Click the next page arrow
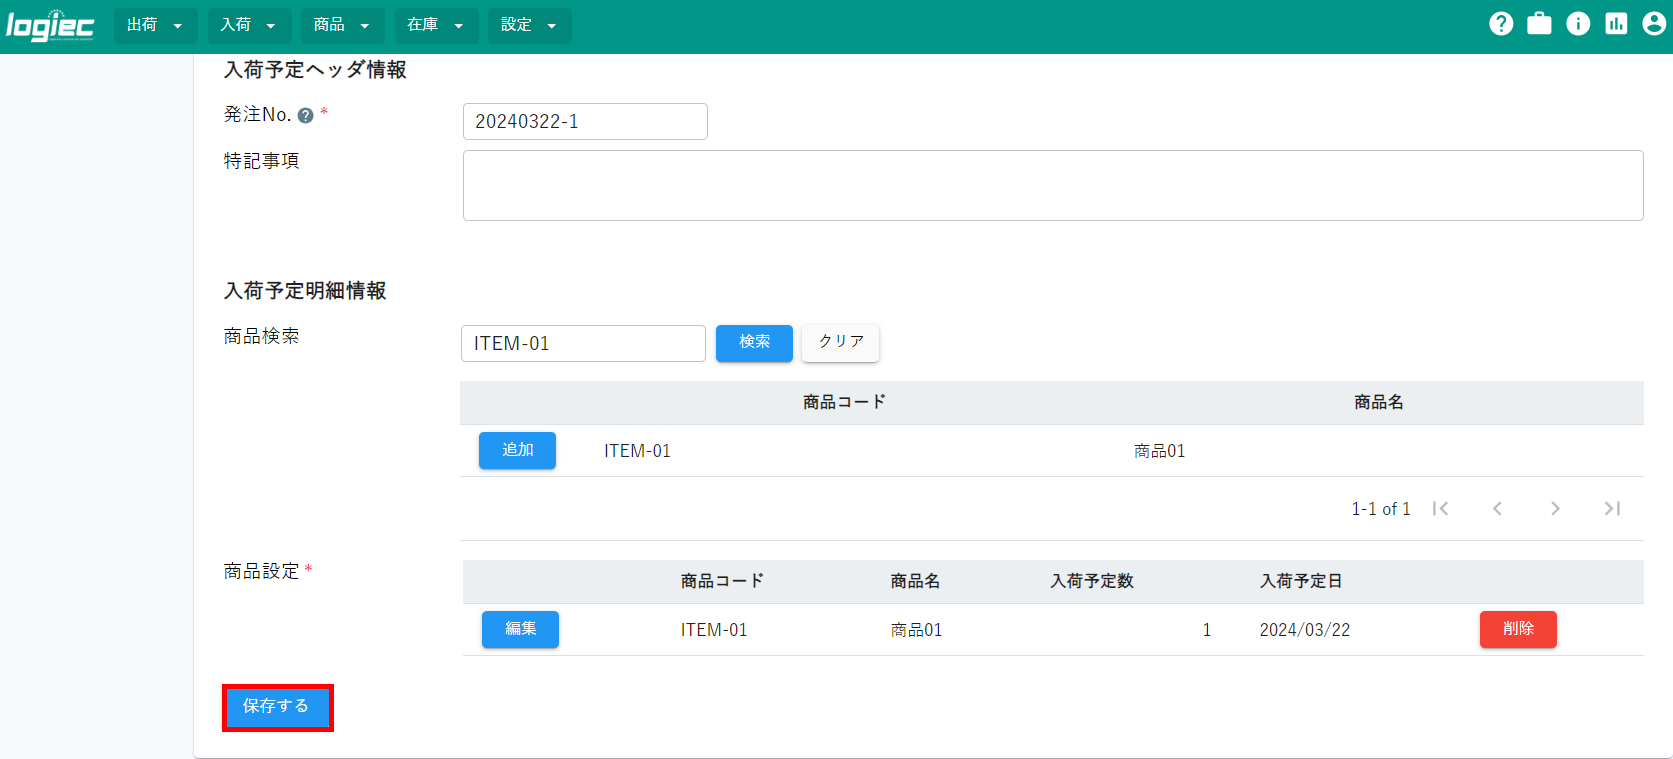The width and height of the screenshot is (1673, 759). tap(1555, 509)
